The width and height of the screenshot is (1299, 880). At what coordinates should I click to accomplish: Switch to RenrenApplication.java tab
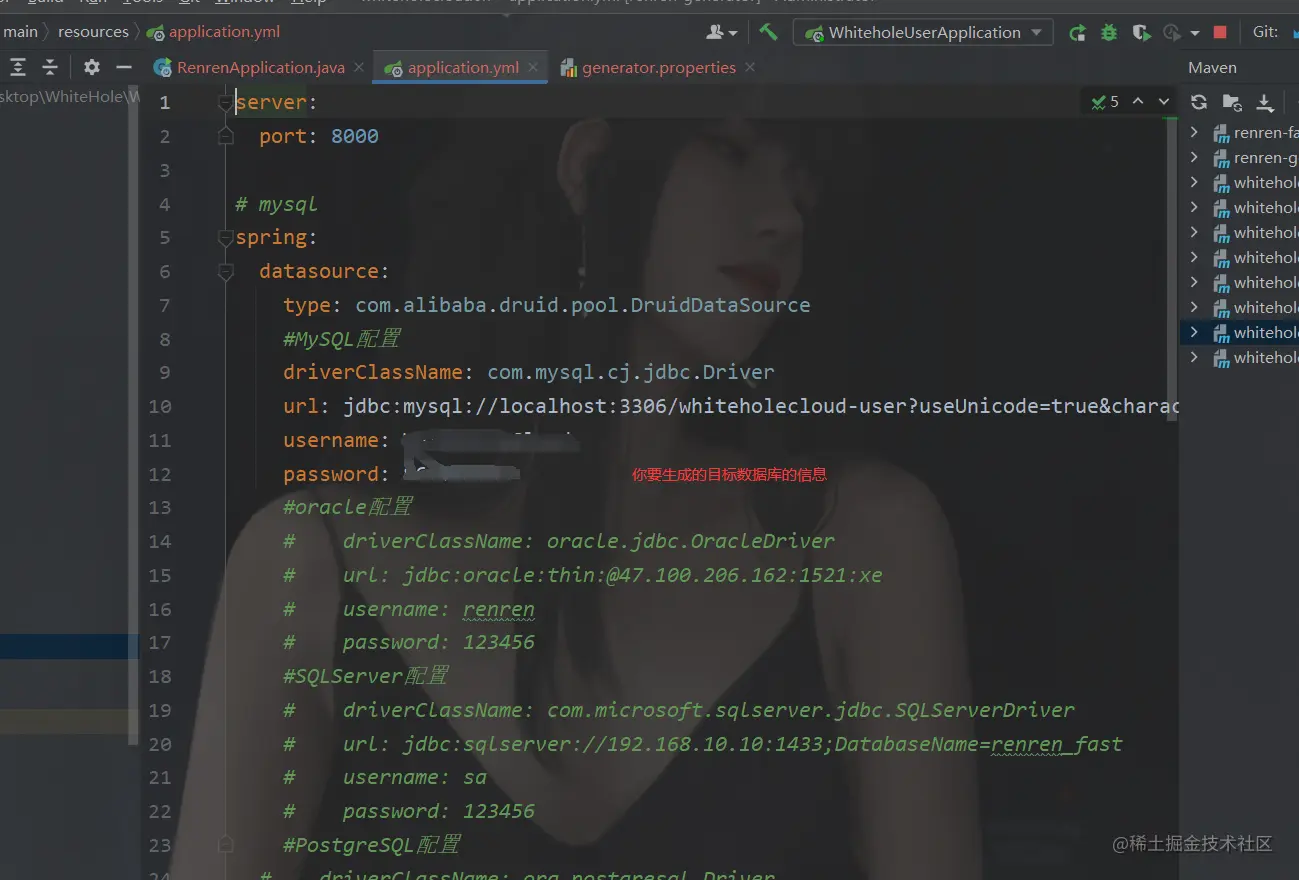click(x=260, y=67)
